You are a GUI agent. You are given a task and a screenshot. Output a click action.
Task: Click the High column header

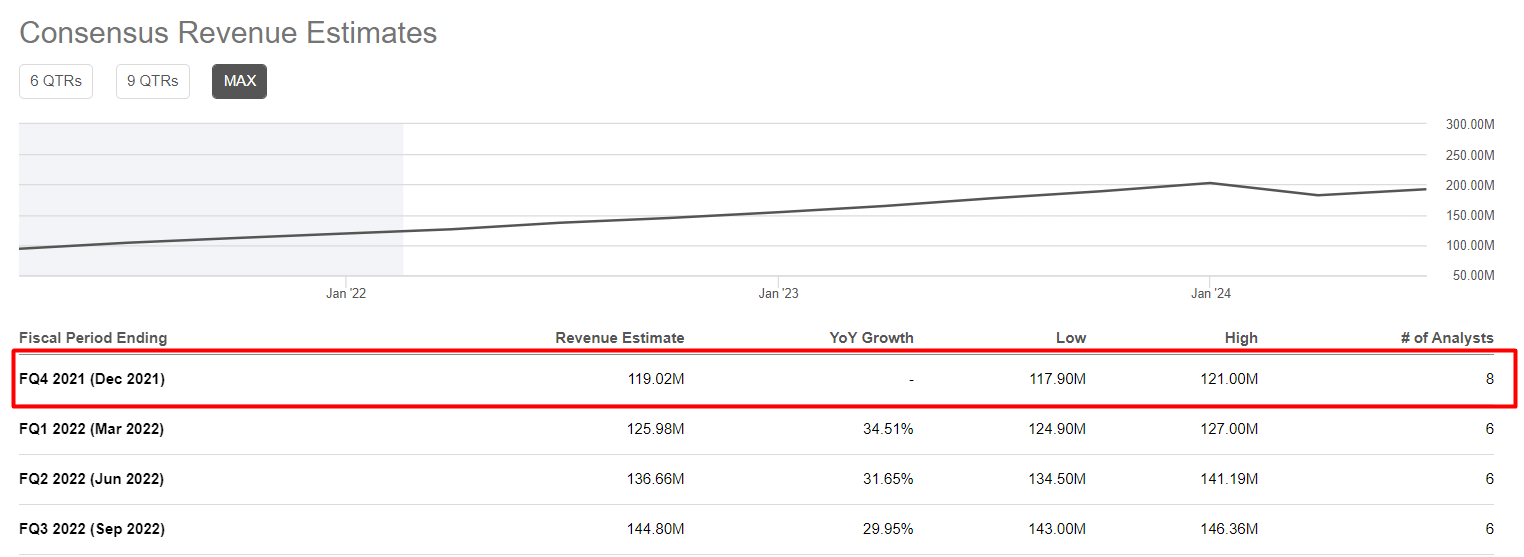point(1241,338)
